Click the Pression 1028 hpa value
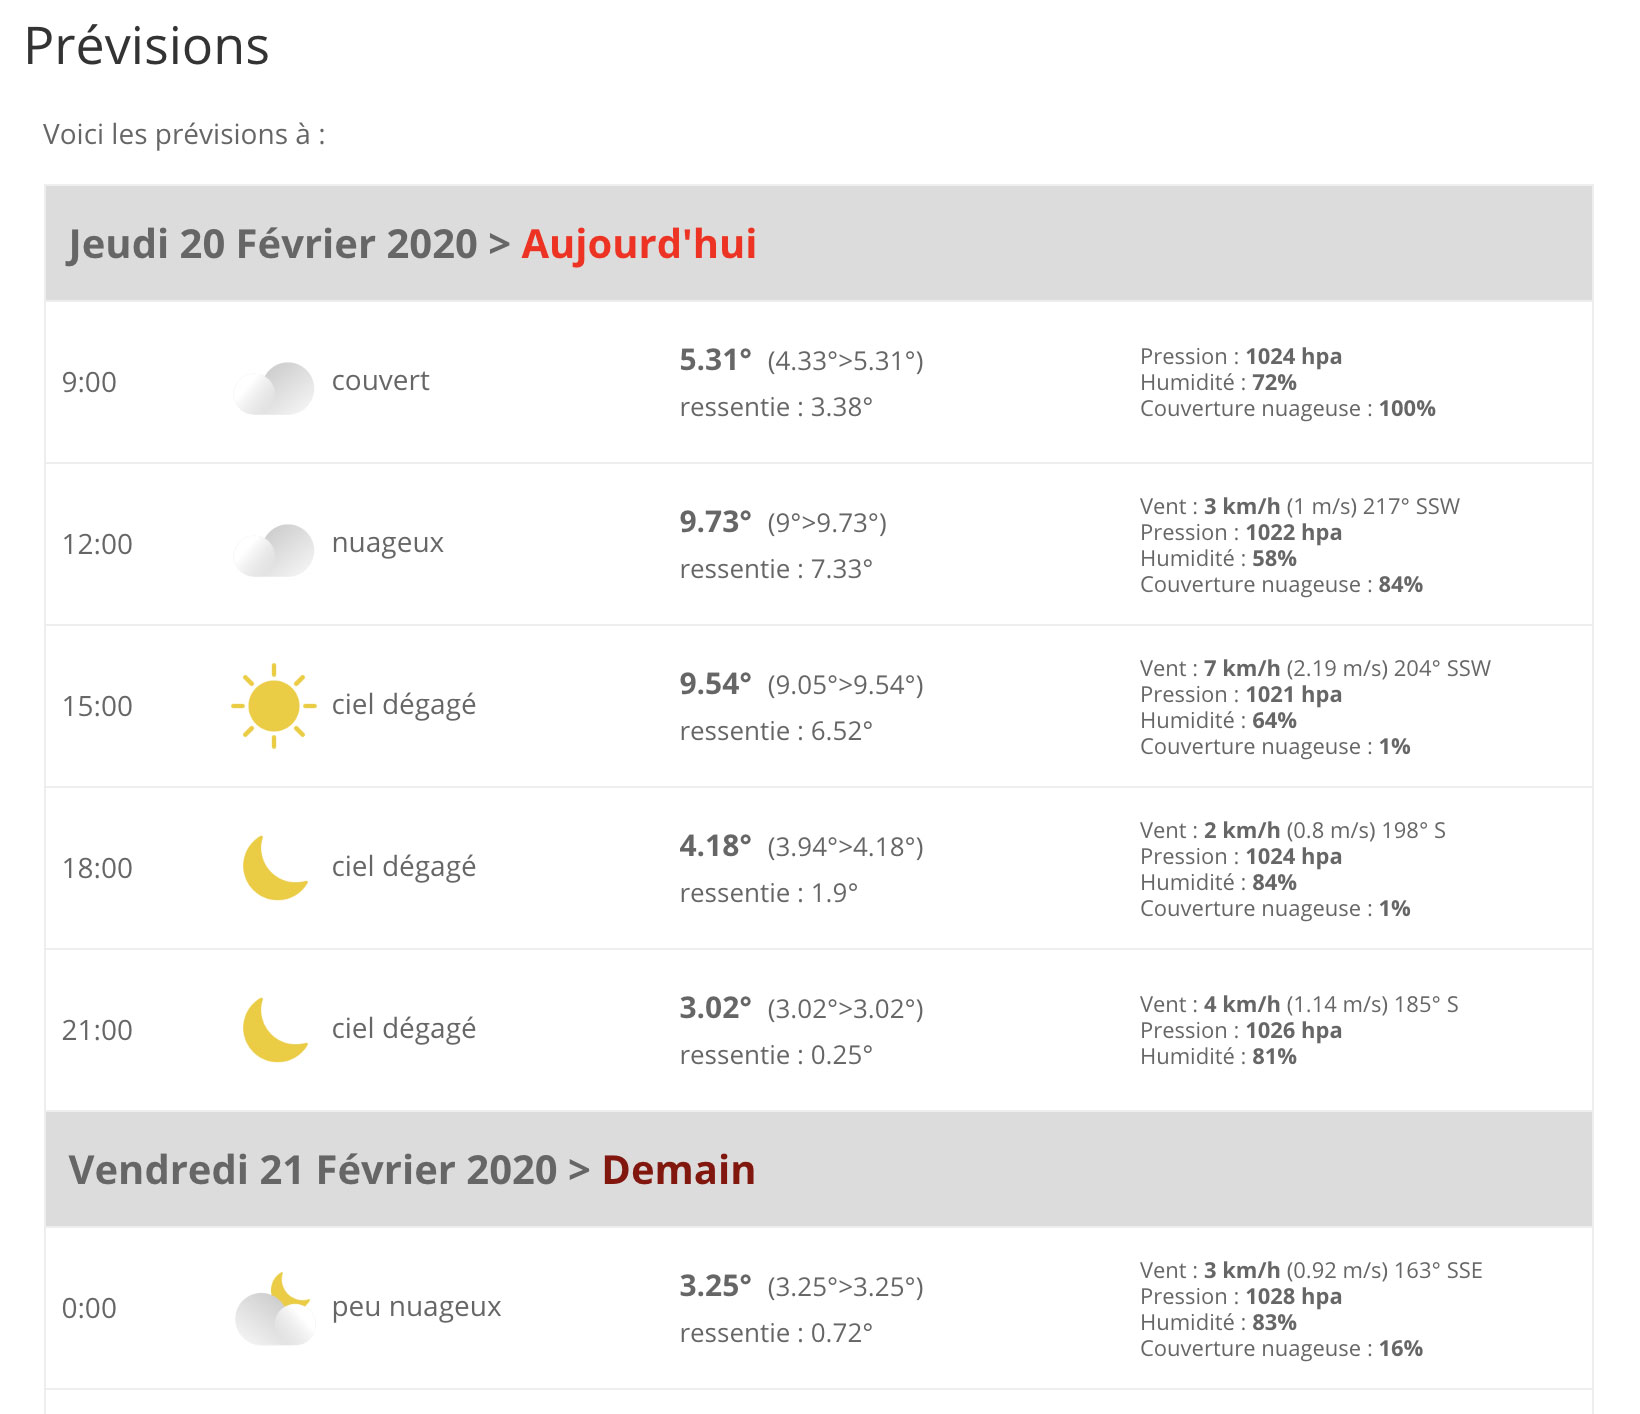The width and height of the screenshot is (1640, 1414). click(x=1241, y=1296)
